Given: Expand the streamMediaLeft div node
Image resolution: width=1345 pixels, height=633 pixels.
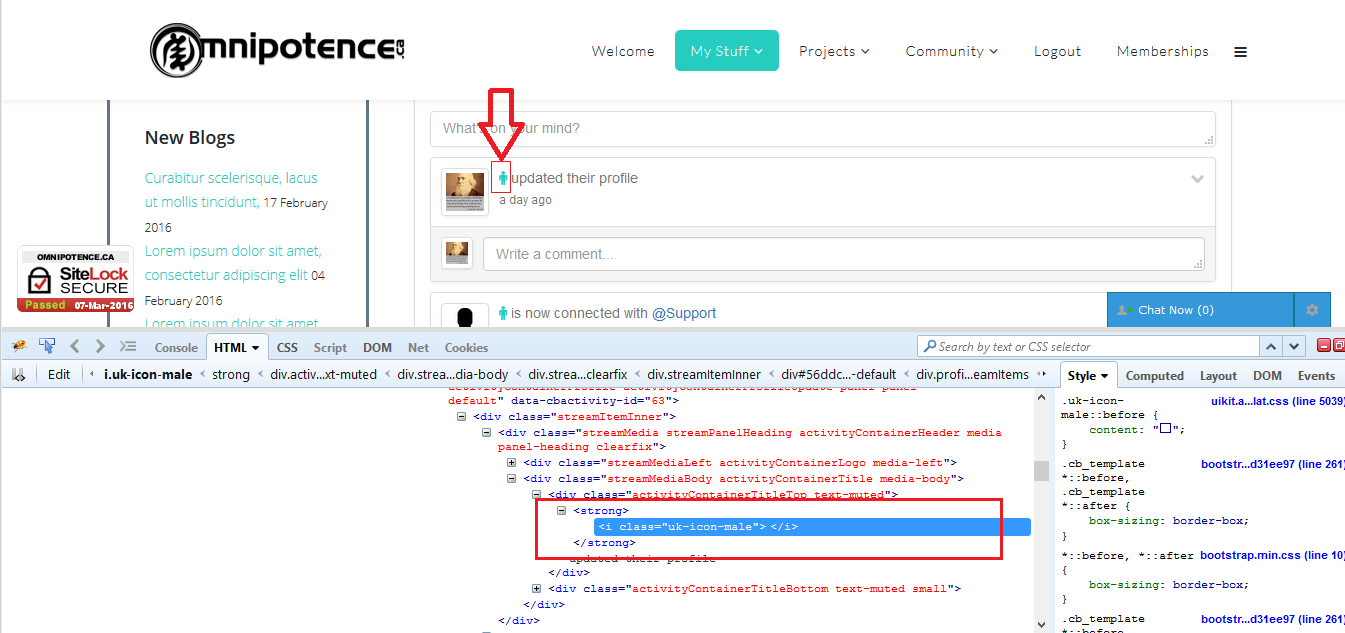Looking at the screenshot, I should click(x=511, y=463).
